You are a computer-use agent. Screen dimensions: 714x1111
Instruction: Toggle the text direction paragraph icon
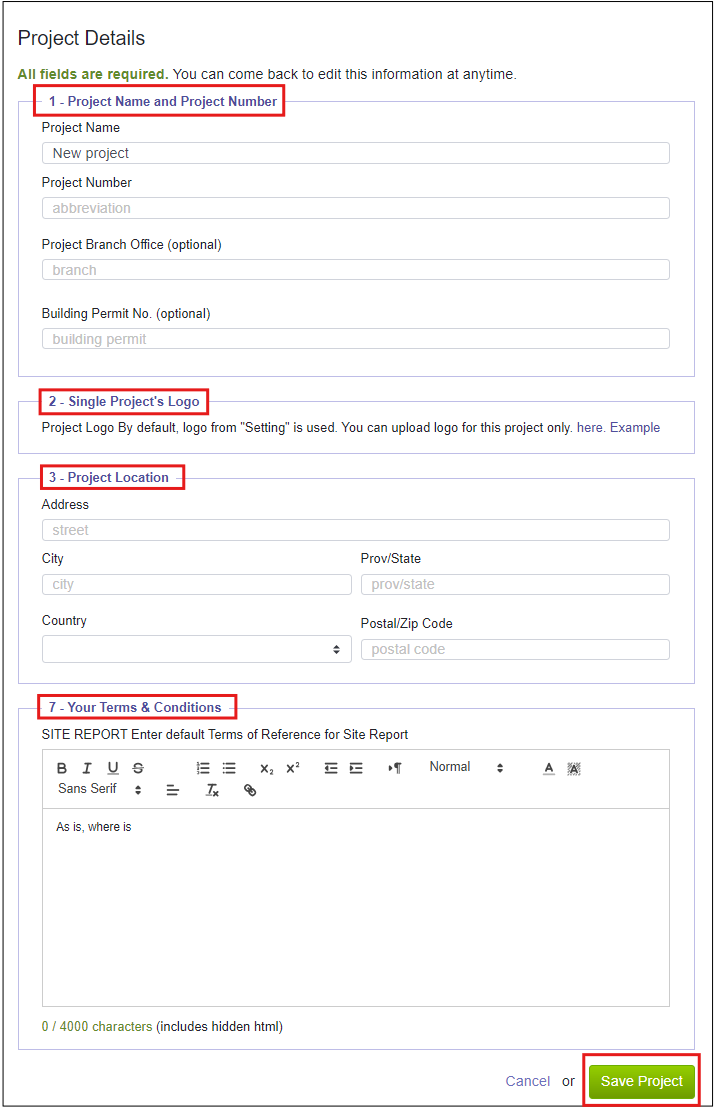point(395,768)
